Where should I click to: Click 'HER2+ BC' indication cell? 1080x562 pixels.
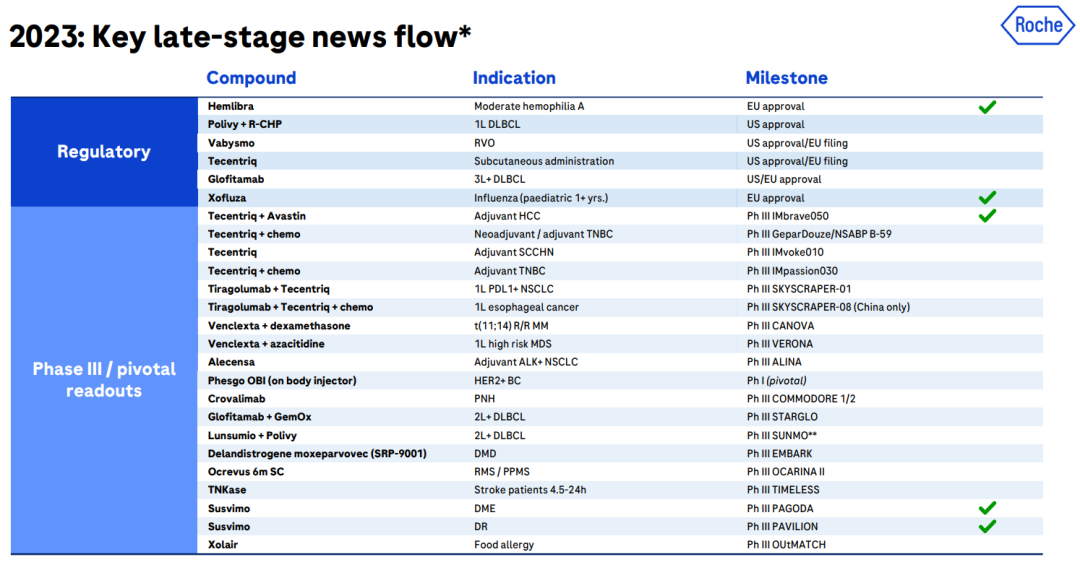497,380
